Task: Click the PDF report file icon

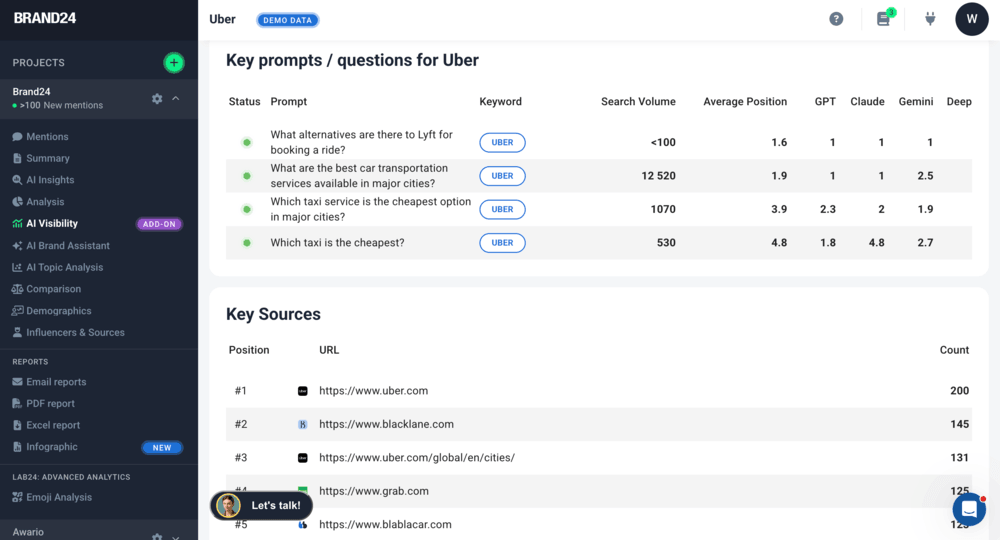Action: tap(17, 404)
